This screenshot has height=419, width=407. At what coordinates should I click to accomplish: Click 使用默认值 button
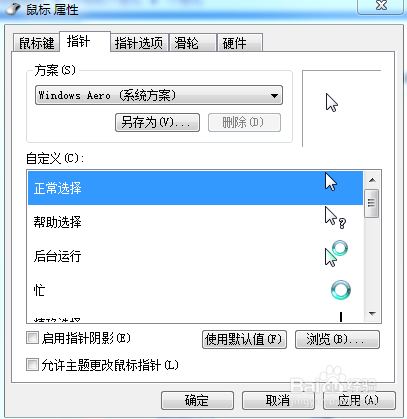coord(244,340)
